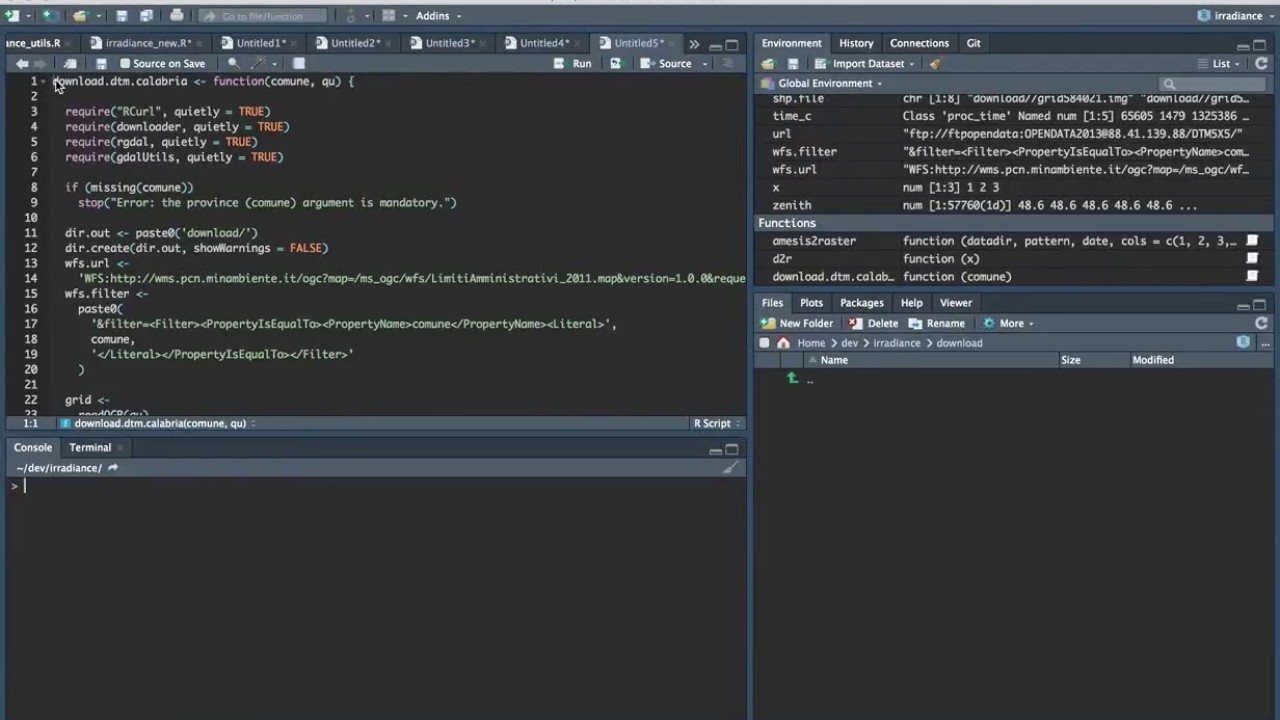Click the Go to file/function search field
Viewport: 1280px width, 720px height.
click(263, 16)
